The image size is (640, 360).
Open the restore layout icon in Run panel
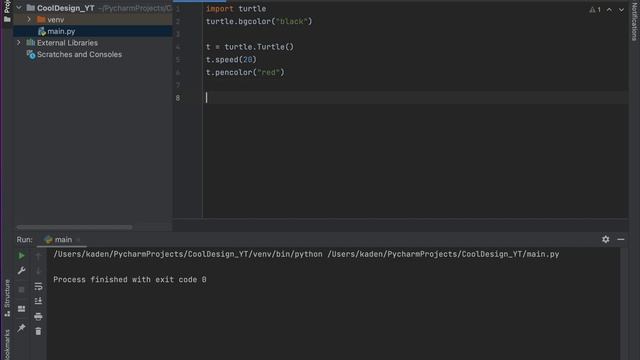(x=21, y=309)
